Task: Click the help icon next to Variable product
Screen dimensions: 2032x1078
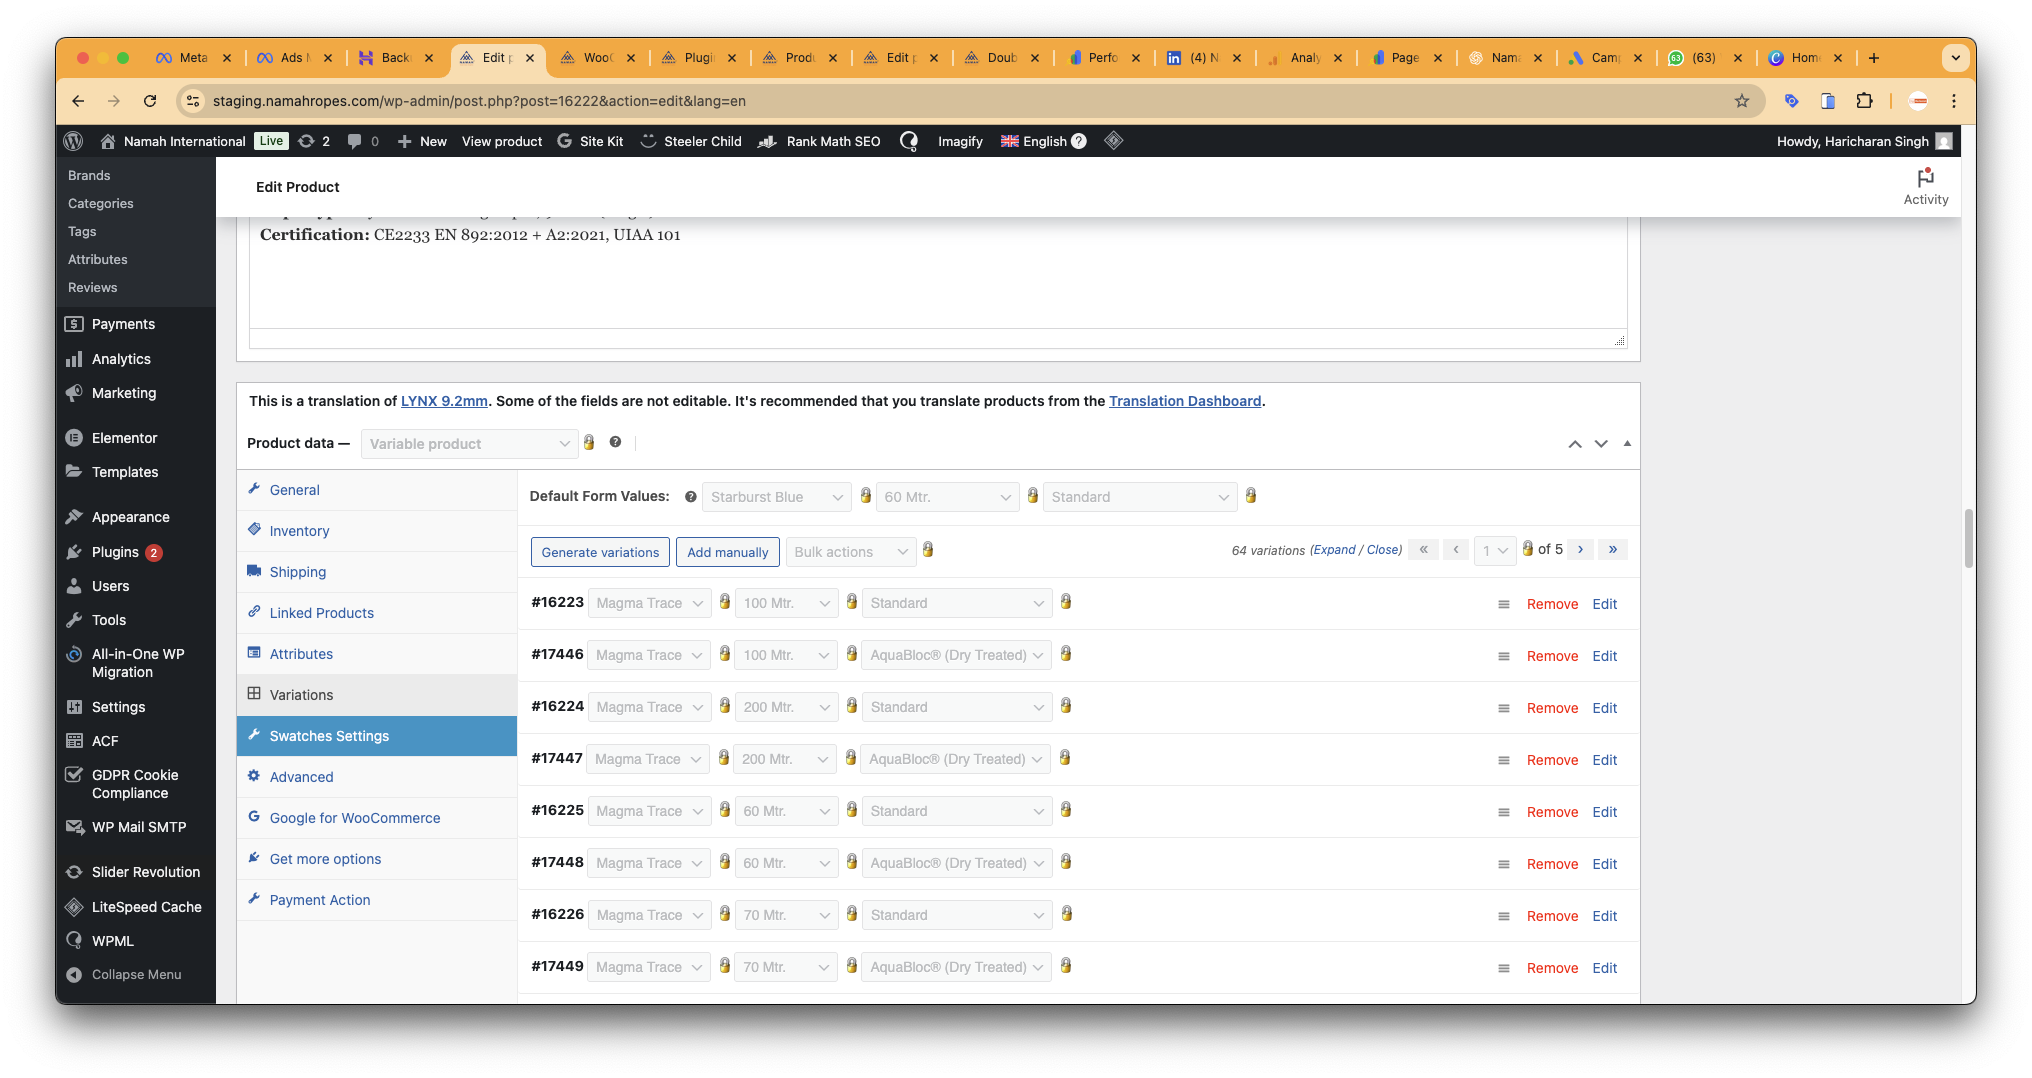Action: (x=615, y=442)
